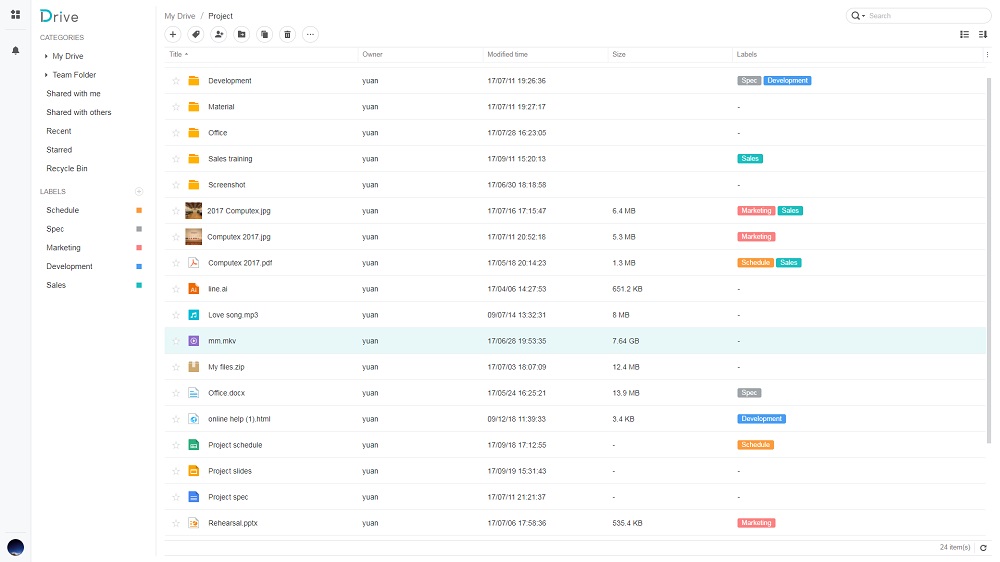Click the share with user icon
The height and width of the screenshot is (562, 1000).
click(x=219, y=34)
